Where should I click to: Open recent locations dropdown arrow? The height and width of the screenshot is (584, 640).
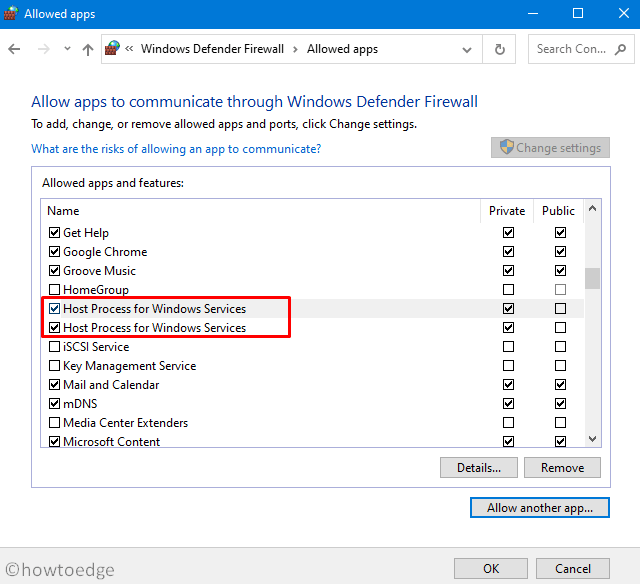(x=67, y=49)
